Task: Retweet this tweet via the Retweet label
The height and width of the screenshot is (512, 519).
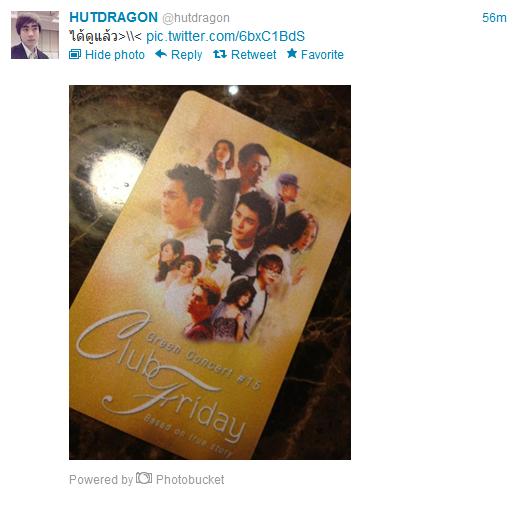Action: [x=253, y=55]
